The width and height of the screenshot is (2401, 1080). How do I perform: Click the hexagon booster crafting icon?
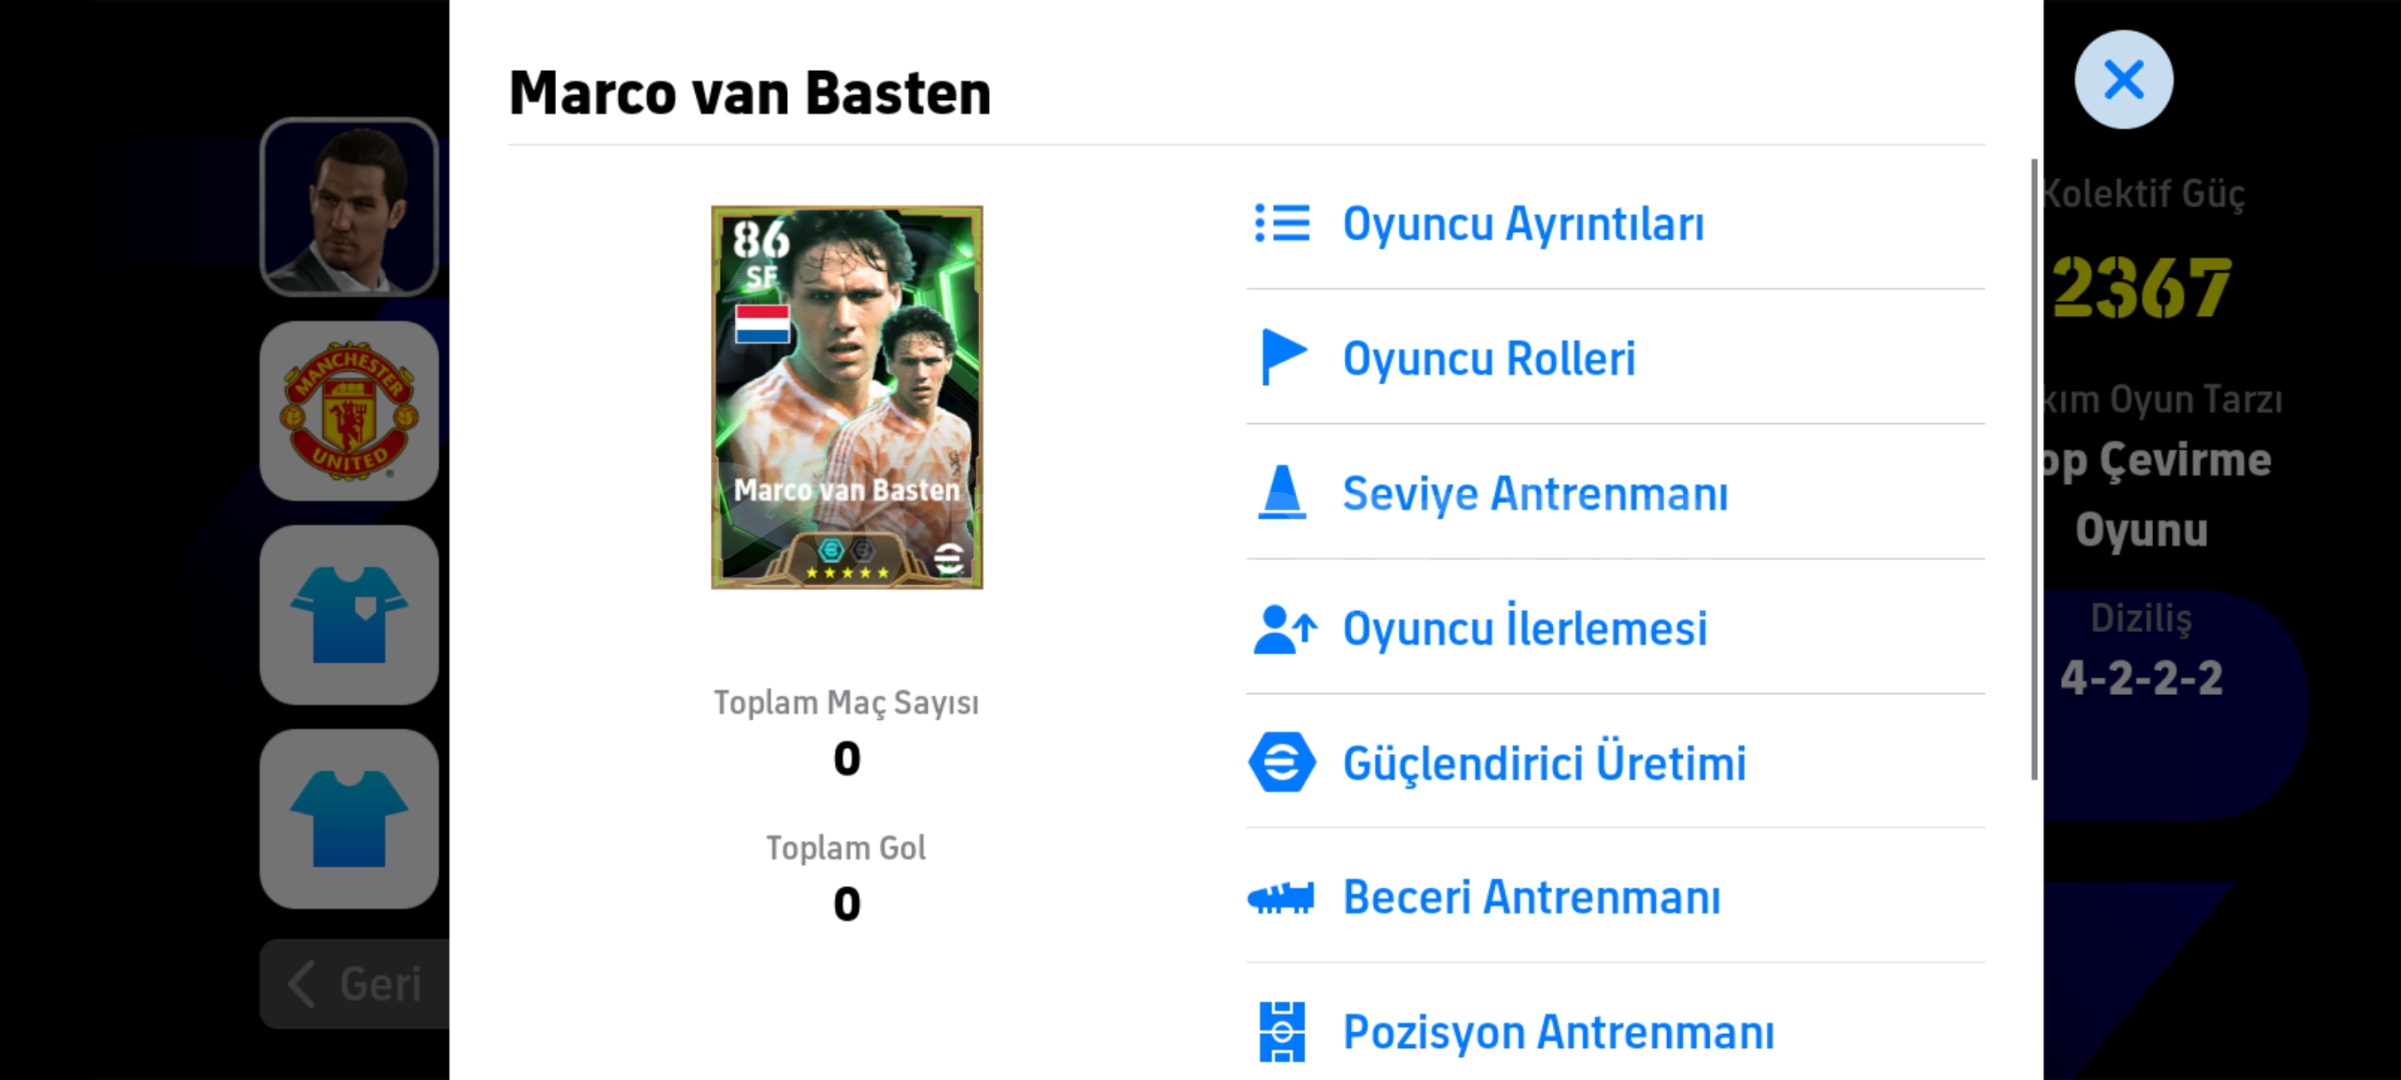[x=1282, y=763]
